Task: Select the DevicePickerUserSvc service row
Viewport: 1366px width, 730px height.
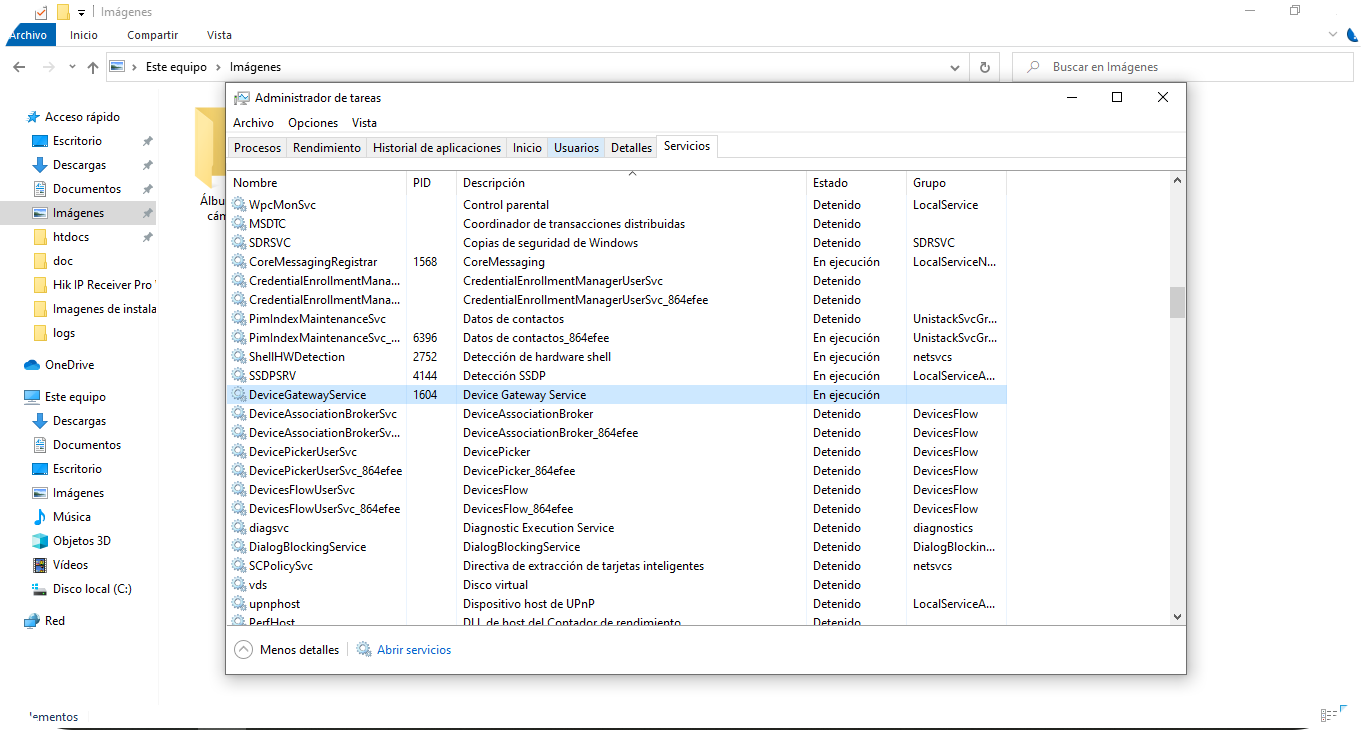Action: (x=303, y=452)
